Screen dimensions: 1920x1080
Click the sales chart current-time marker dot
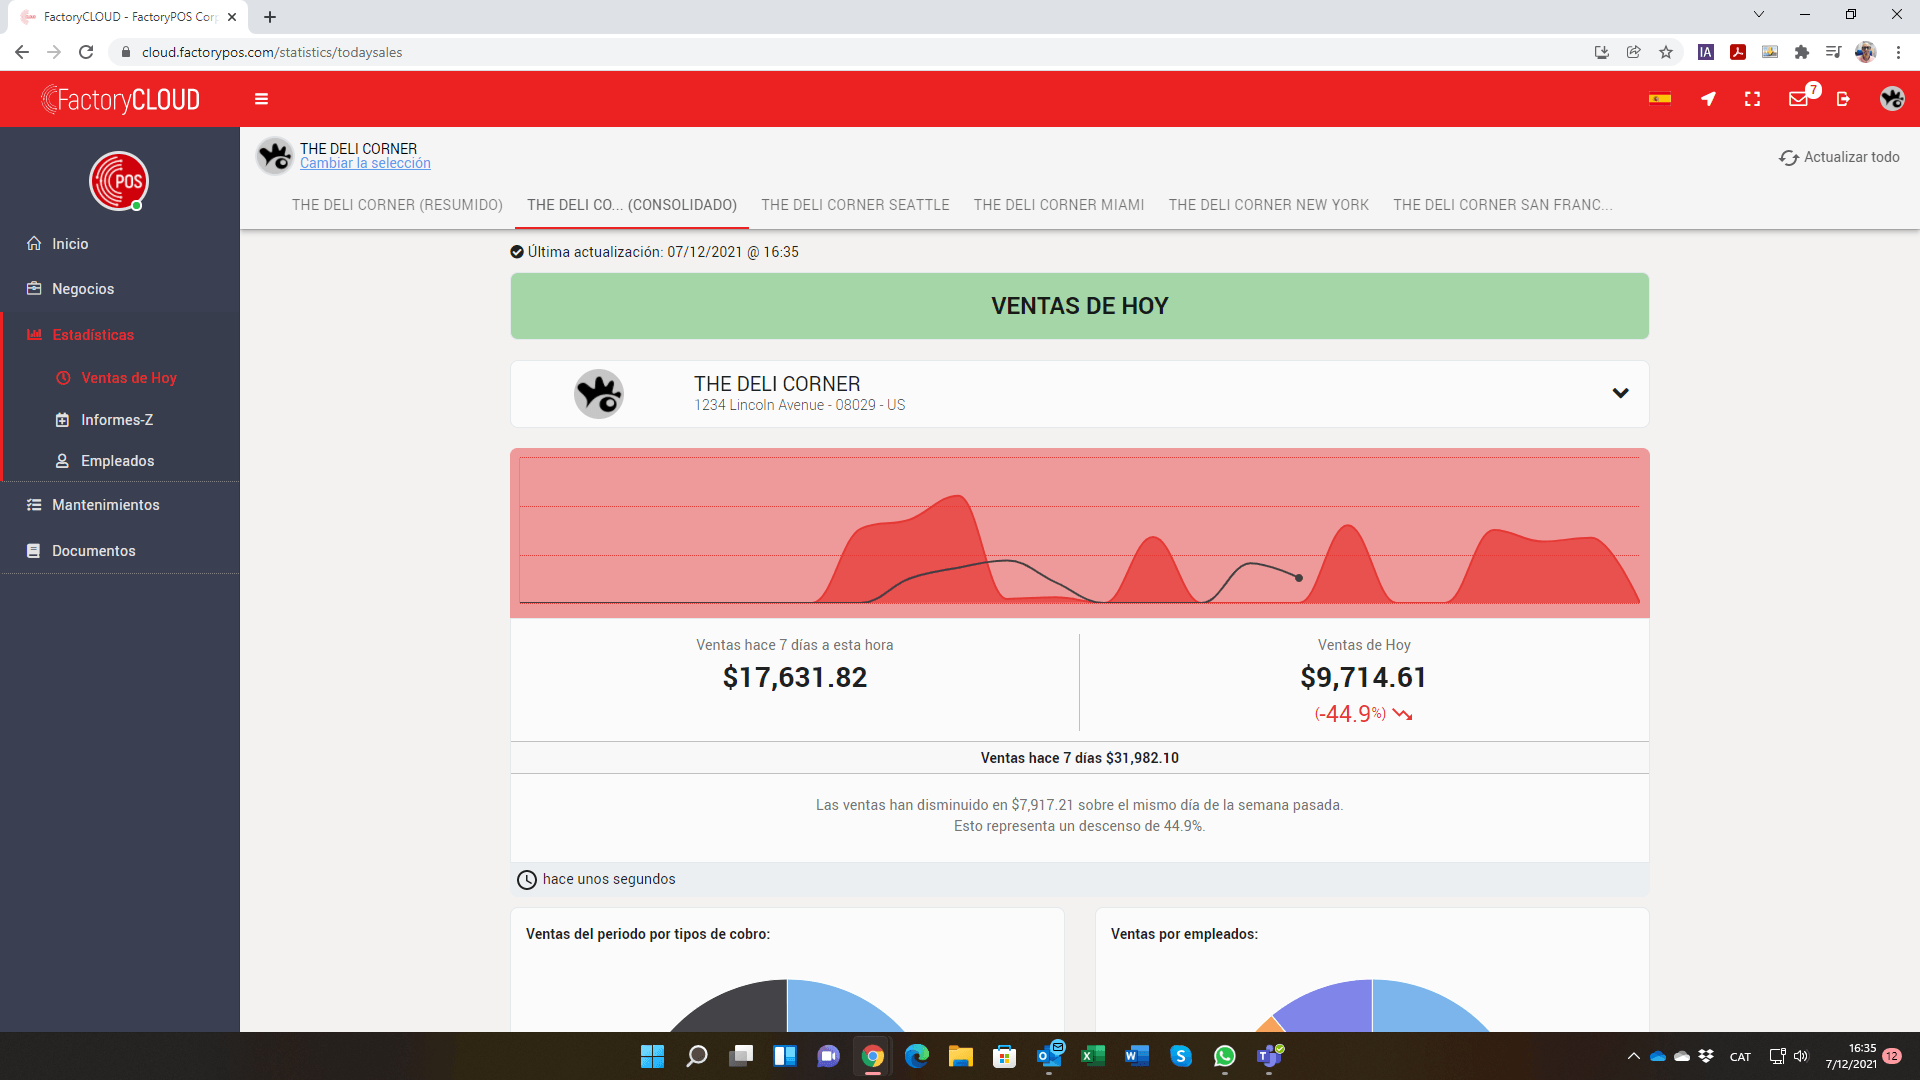point(1299,578)
